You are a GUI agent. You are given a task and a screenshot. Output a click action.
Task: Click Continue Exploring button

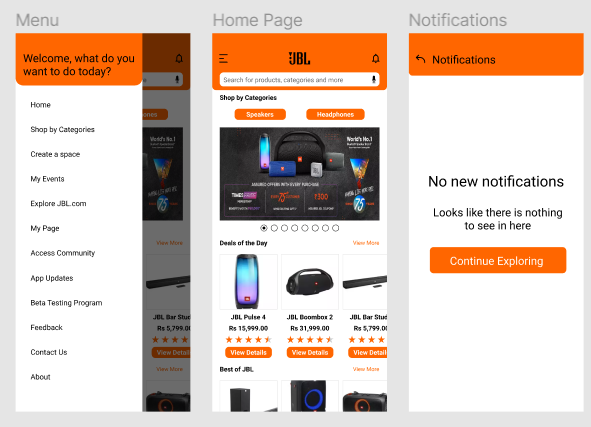pos(498,260)
